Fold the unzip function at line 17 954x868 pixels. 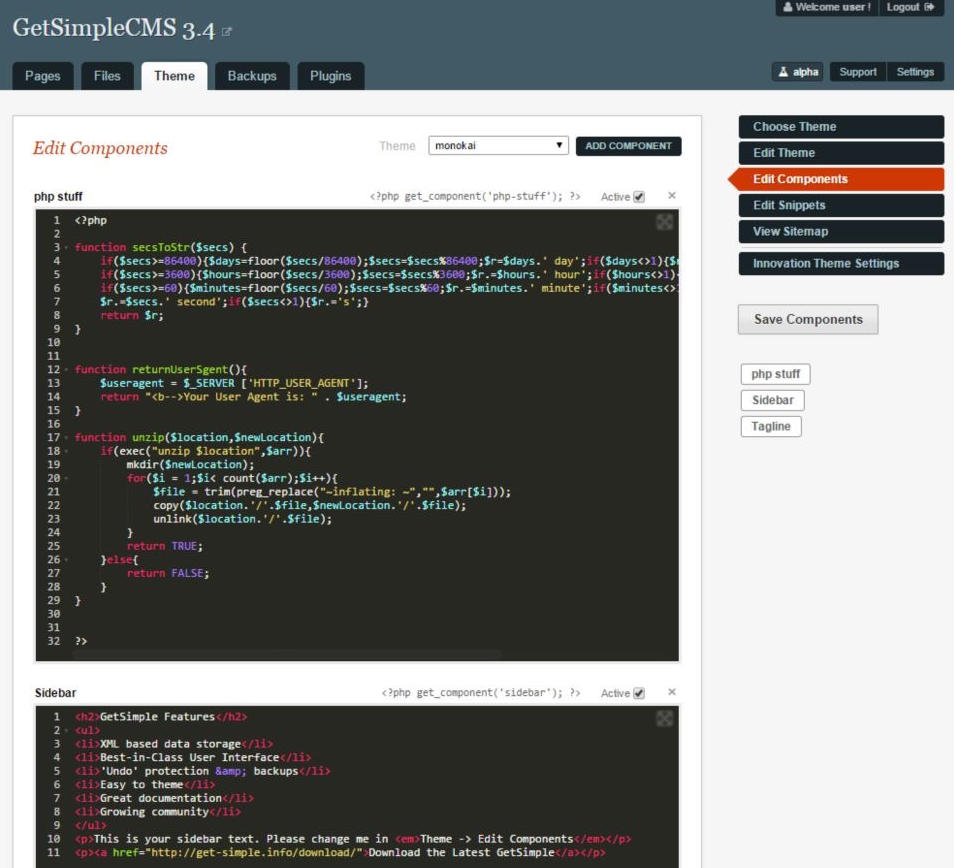[x=66, y=438]
